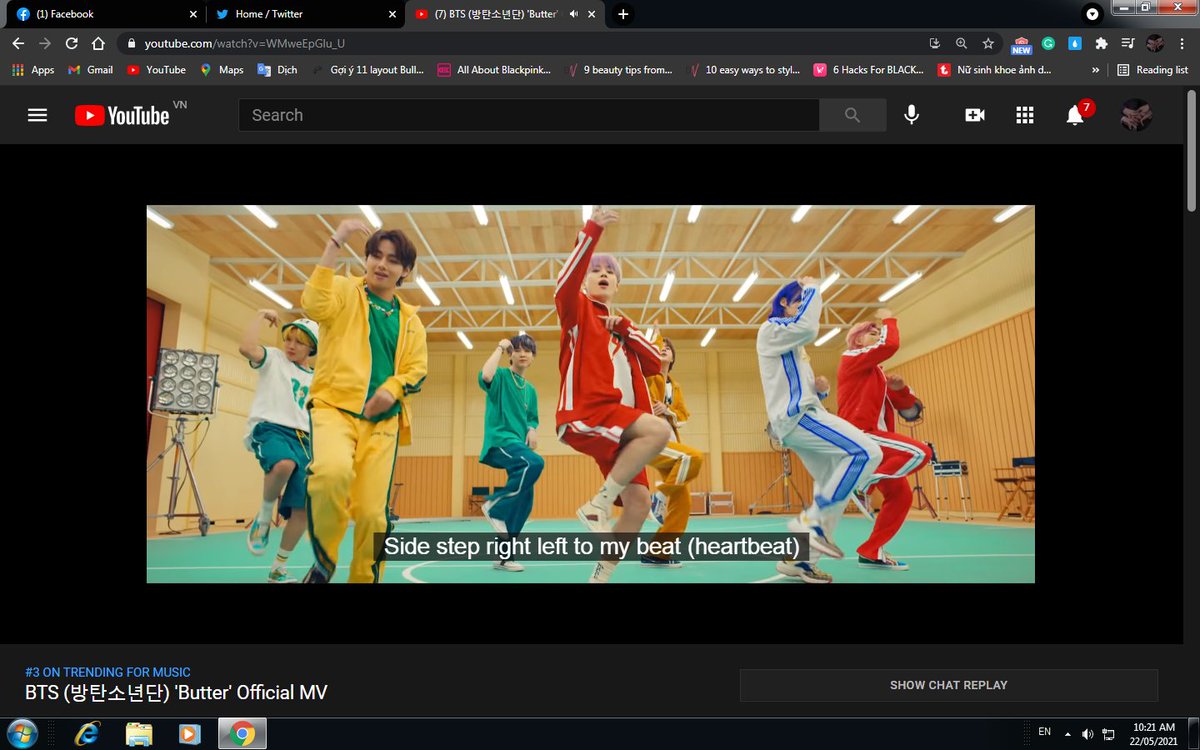Open the NEW badge extension icon
Image resolution: width=1200 pixels, height=750 pixels.
tap(1021, 44)
